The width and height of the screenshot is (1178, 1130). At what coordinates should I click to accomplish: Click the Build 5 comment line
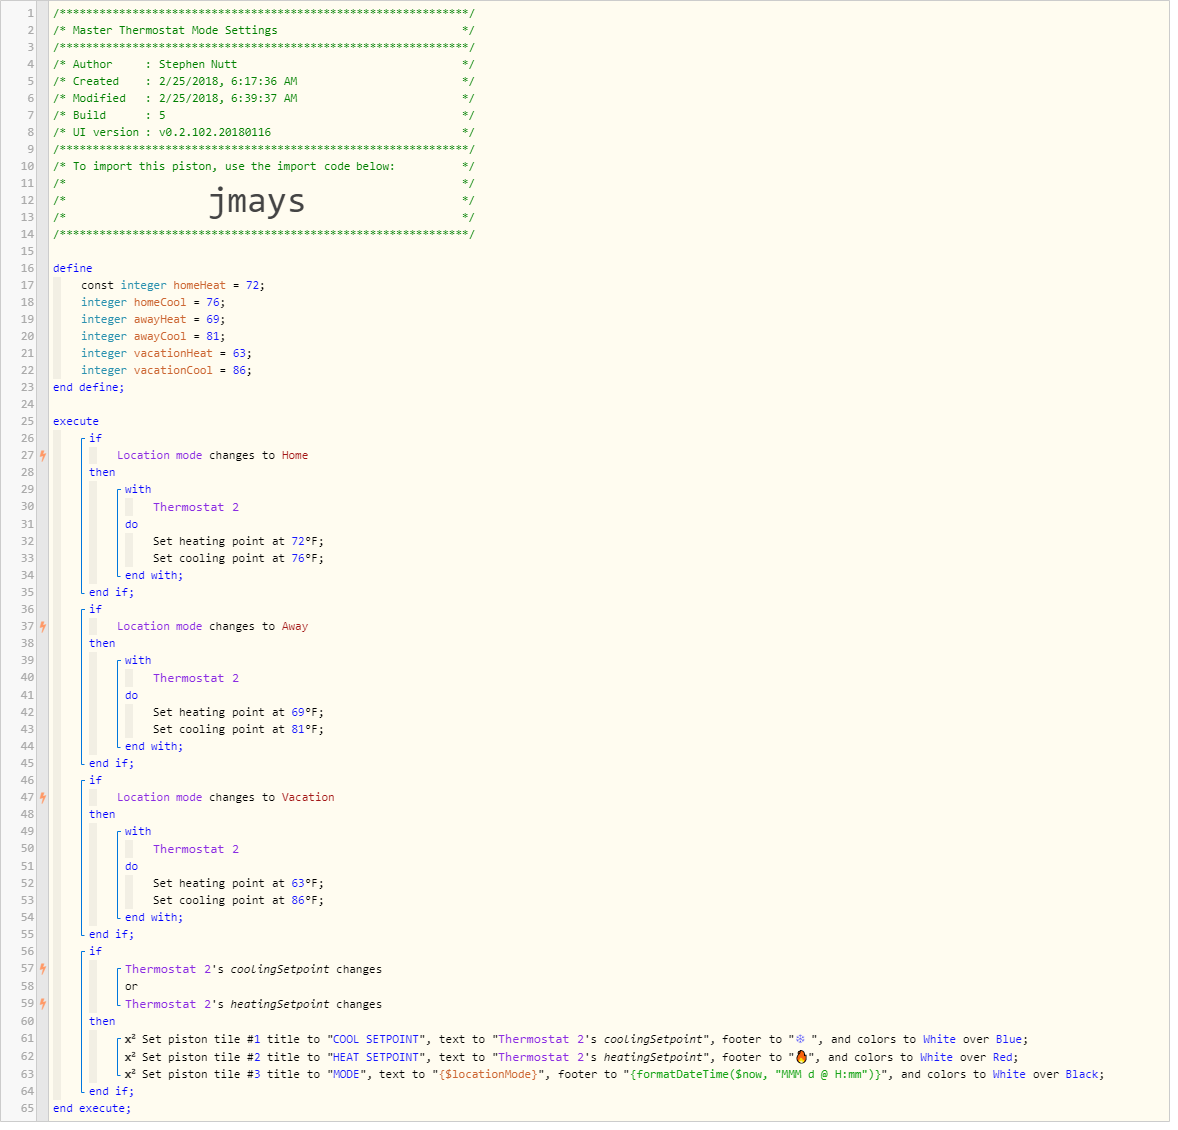click(264, 116)
